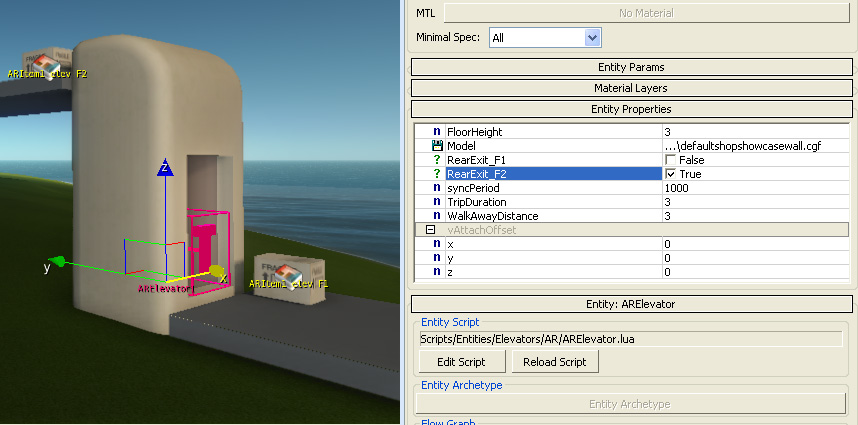The width and height of the screenshot is (858, 425).
Task: Collapse the Entity Properties rollup
Action: point(631,109)
